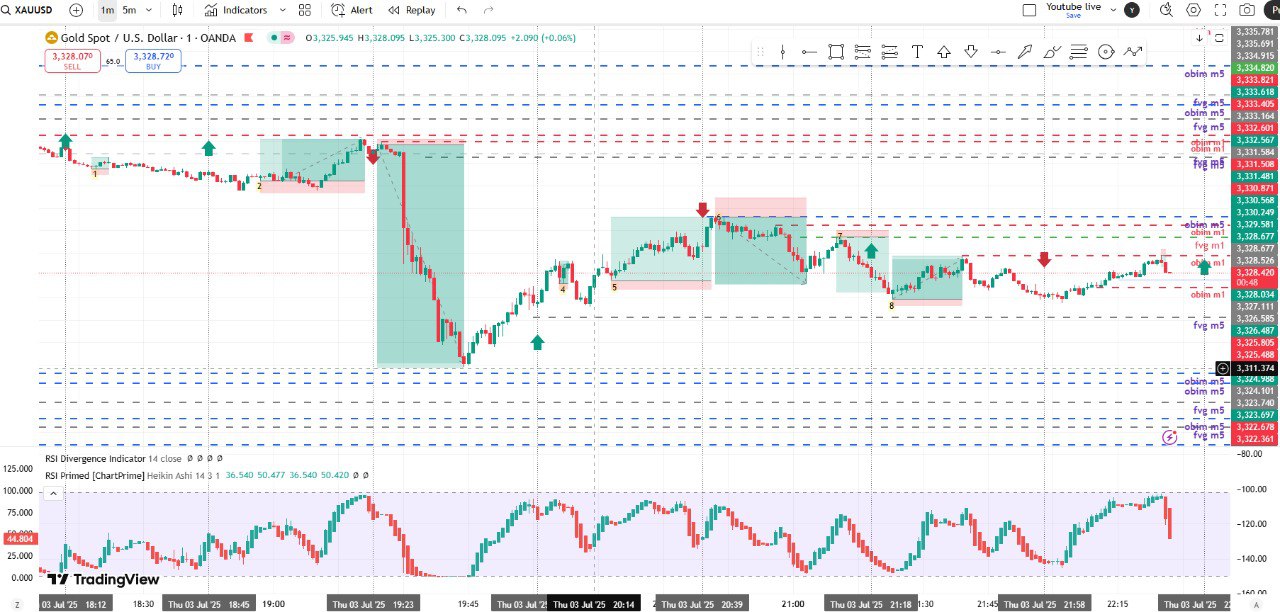This screenshot has height=612, width=1280.
Task: Expand the Indicators favorites dropdown arrow
Action: point(283,10)
